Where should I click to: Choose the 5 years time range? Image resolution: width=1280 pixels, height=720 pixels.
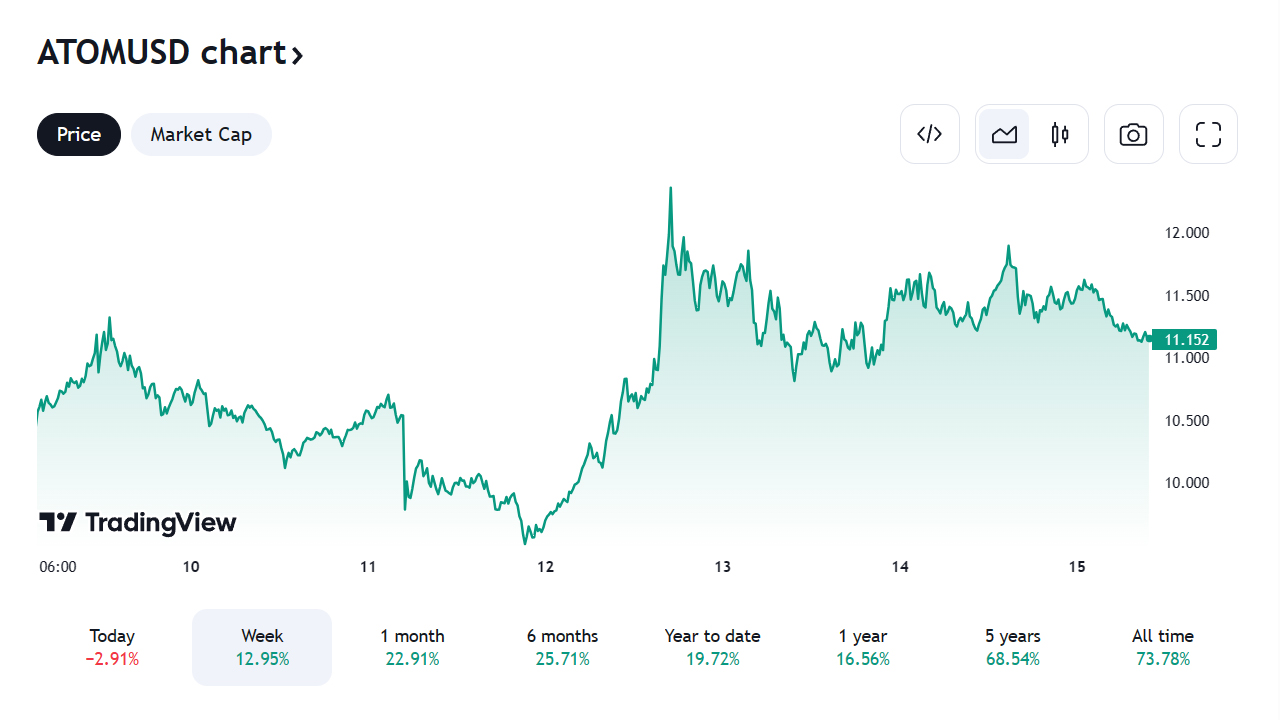pyautogui.click(x=1012, y=647)
